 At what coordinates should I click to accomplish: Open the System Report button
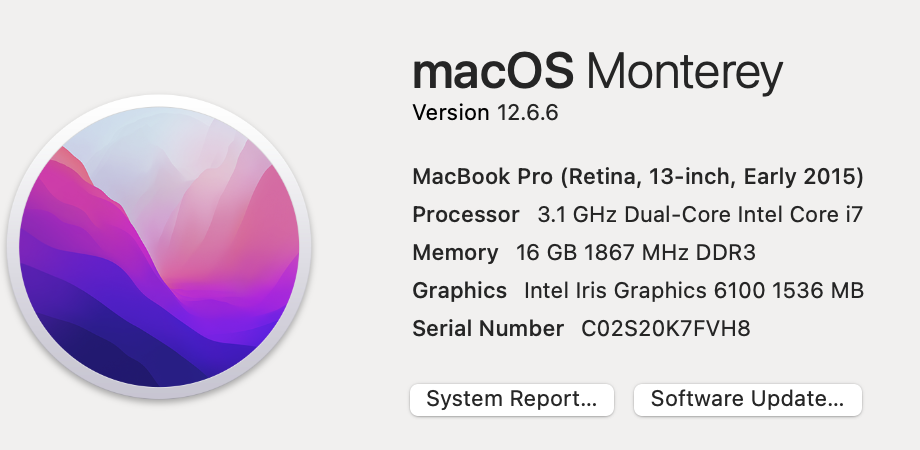512,400
